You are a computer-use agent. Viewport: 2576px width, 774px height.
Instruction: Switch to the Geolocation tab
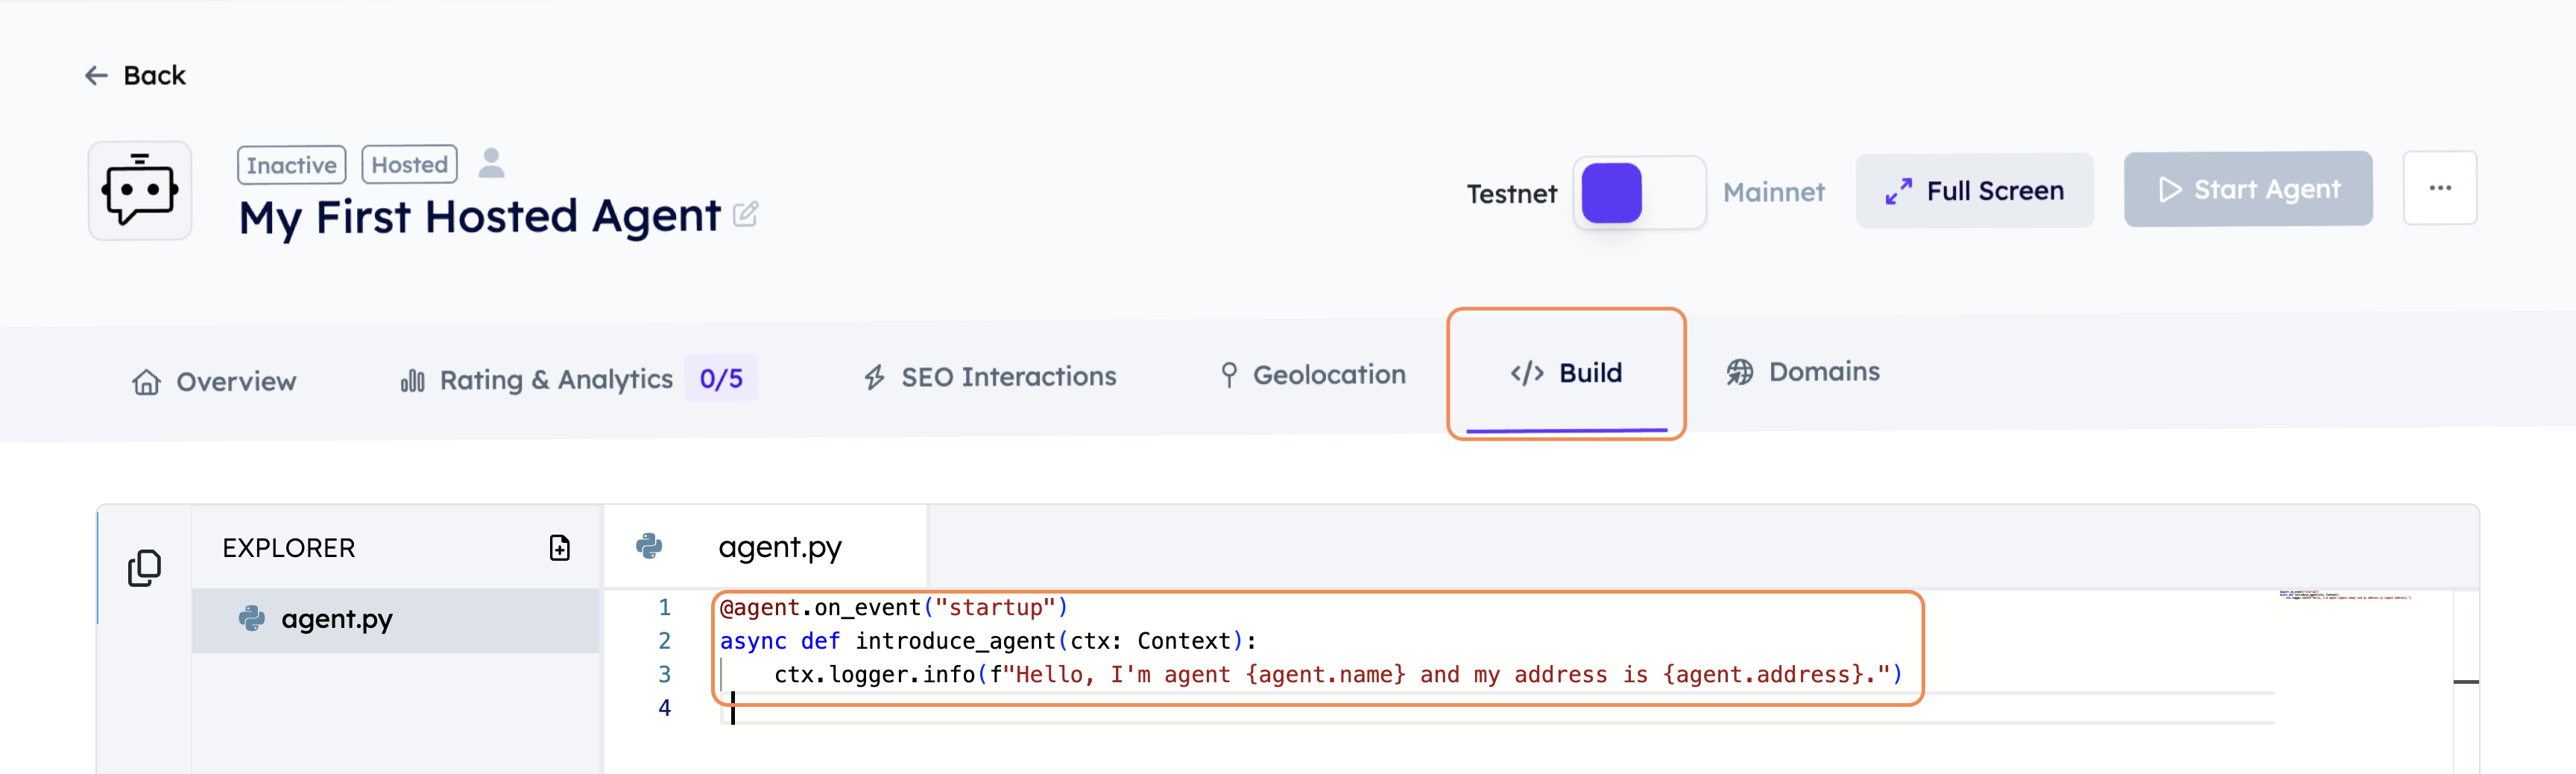(x=1313, y=375)
